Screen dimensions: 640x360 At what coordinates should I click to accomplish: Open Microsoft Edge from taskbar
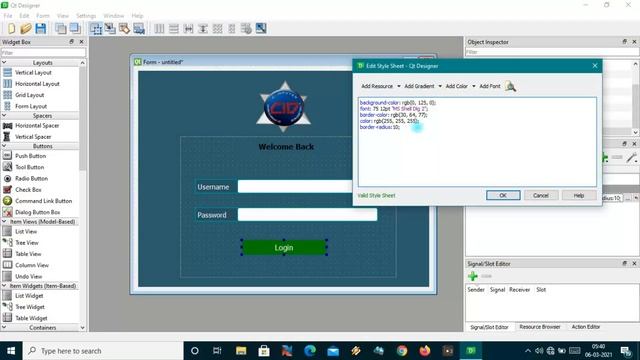pyautogui.click(x=310, y=351)
